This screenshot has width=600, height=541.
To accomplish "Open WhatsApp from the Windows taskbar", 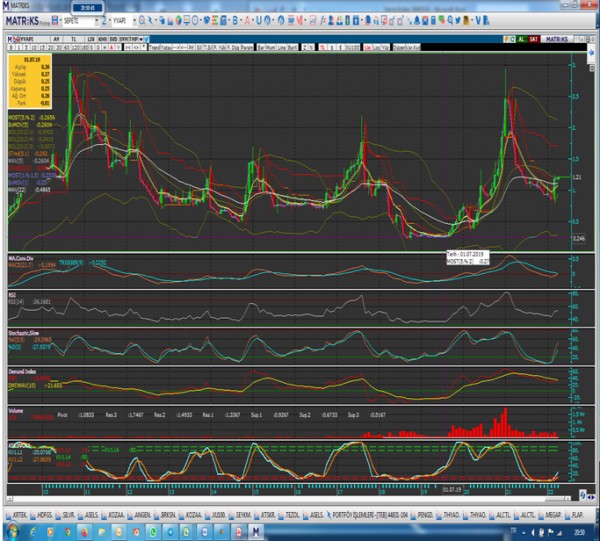I will pos(153,532).
